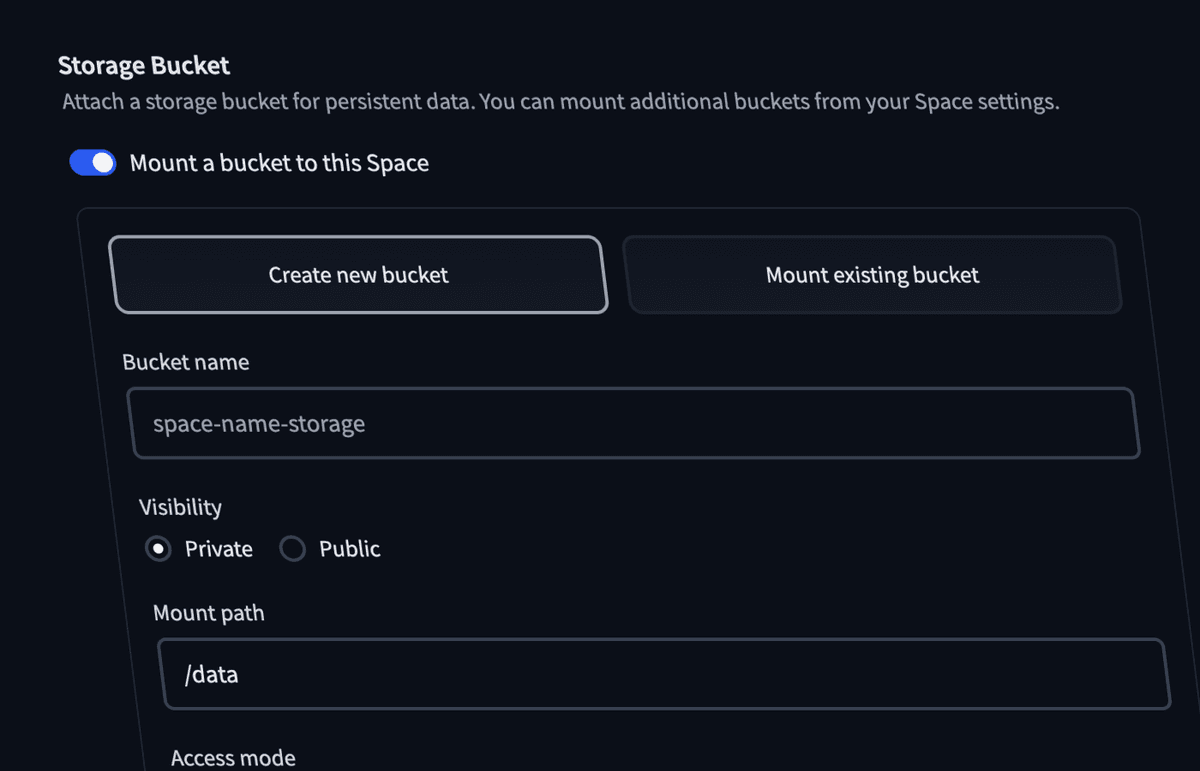
Task: Click the blue toggle switch knob
Action: pos(101,162)
